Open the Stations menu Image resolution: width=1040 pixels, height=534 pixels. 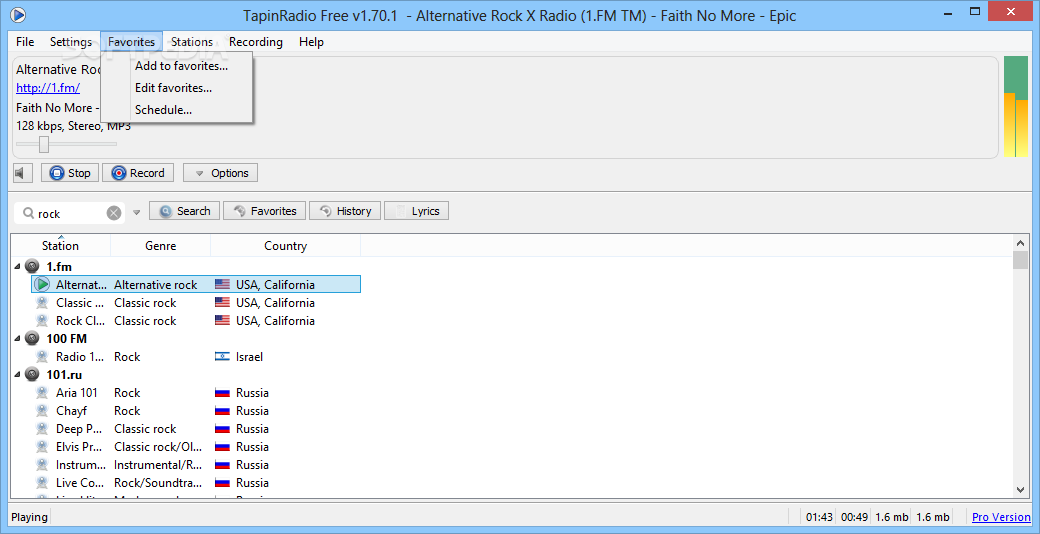click(x=192, y=42)
